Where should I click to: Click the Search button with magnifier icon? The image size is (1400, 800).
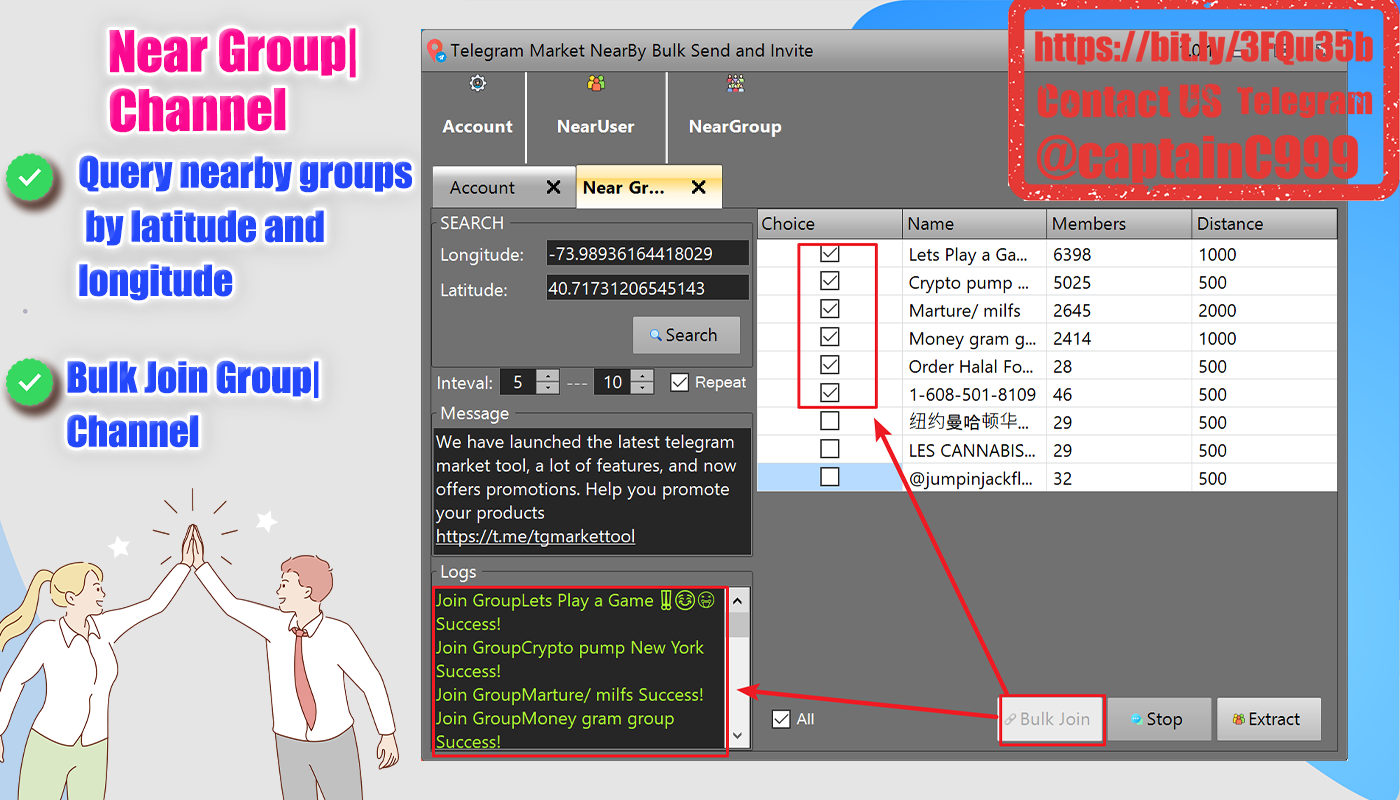coord(686,335)
